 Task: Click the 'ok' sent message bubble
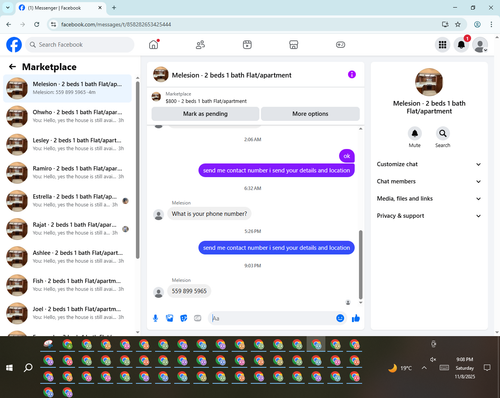point(347,156)
